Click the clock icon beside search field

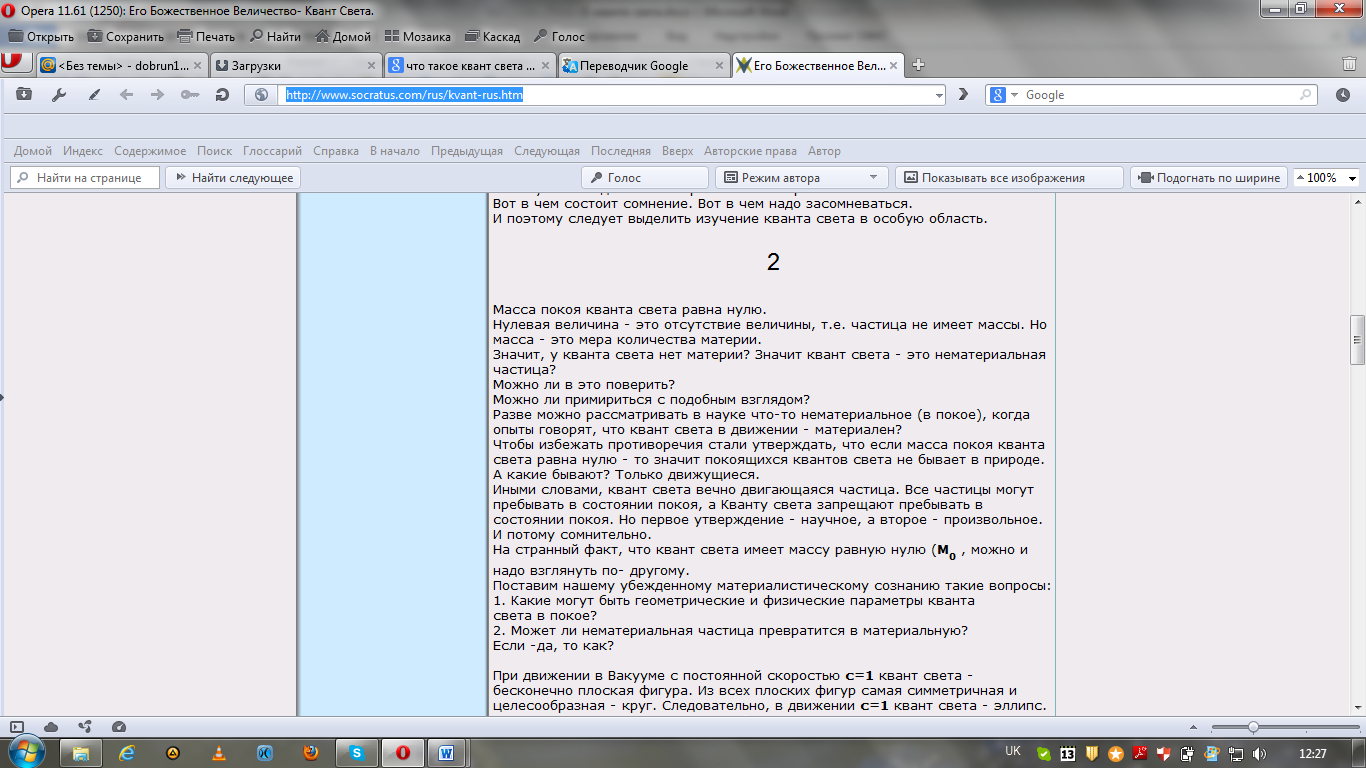click(1342, 95)
